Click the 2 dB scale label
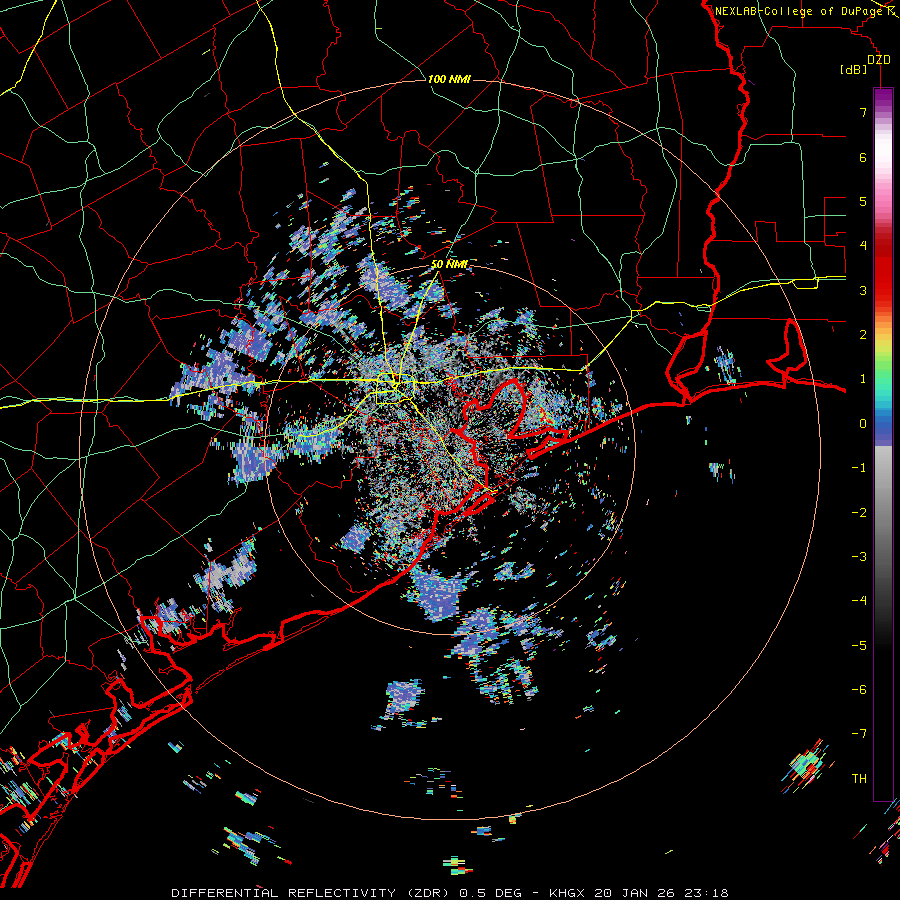 [863, 335]
